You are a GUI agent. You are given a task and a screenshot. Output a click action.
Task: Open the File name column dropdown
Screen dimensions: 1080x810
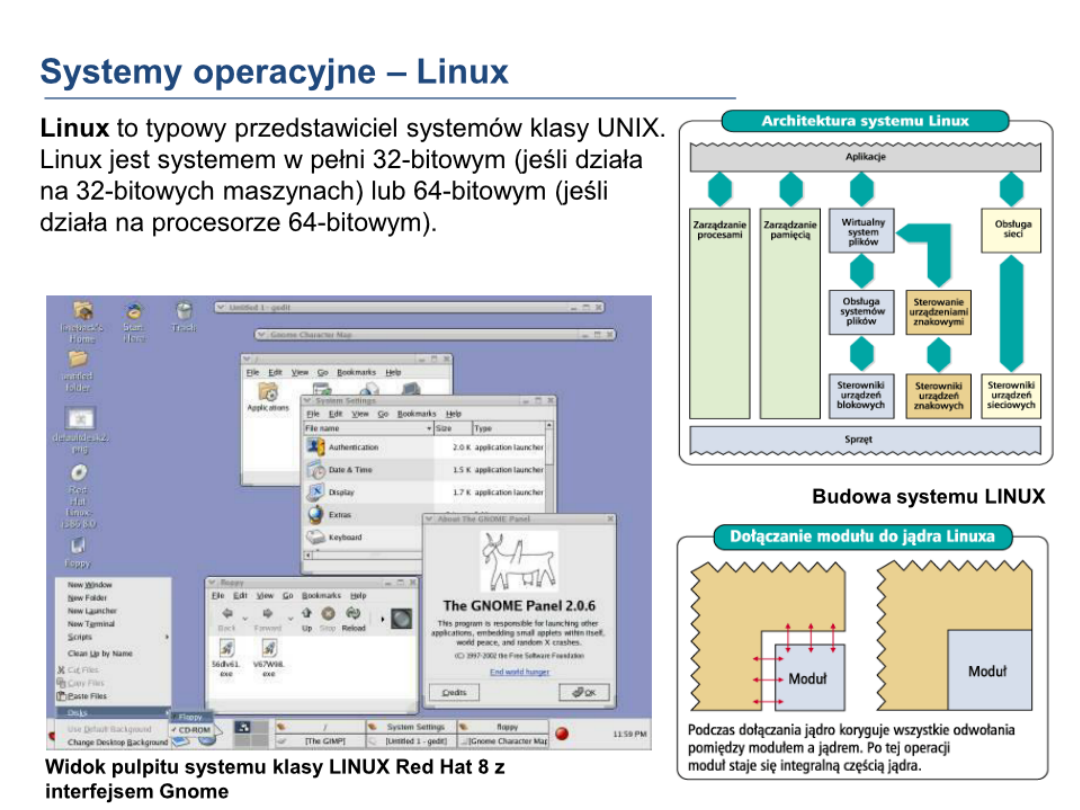coord(429,428)
